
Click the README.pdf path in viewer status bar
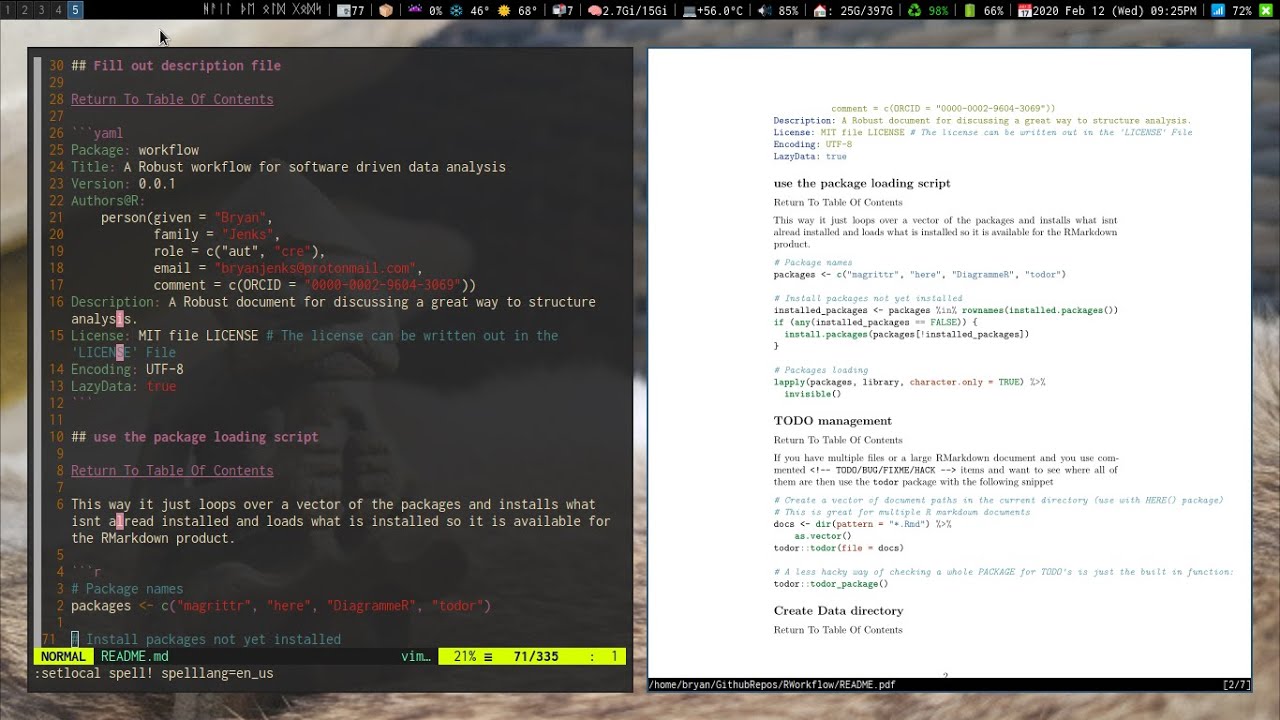click(x=772, y=685)
